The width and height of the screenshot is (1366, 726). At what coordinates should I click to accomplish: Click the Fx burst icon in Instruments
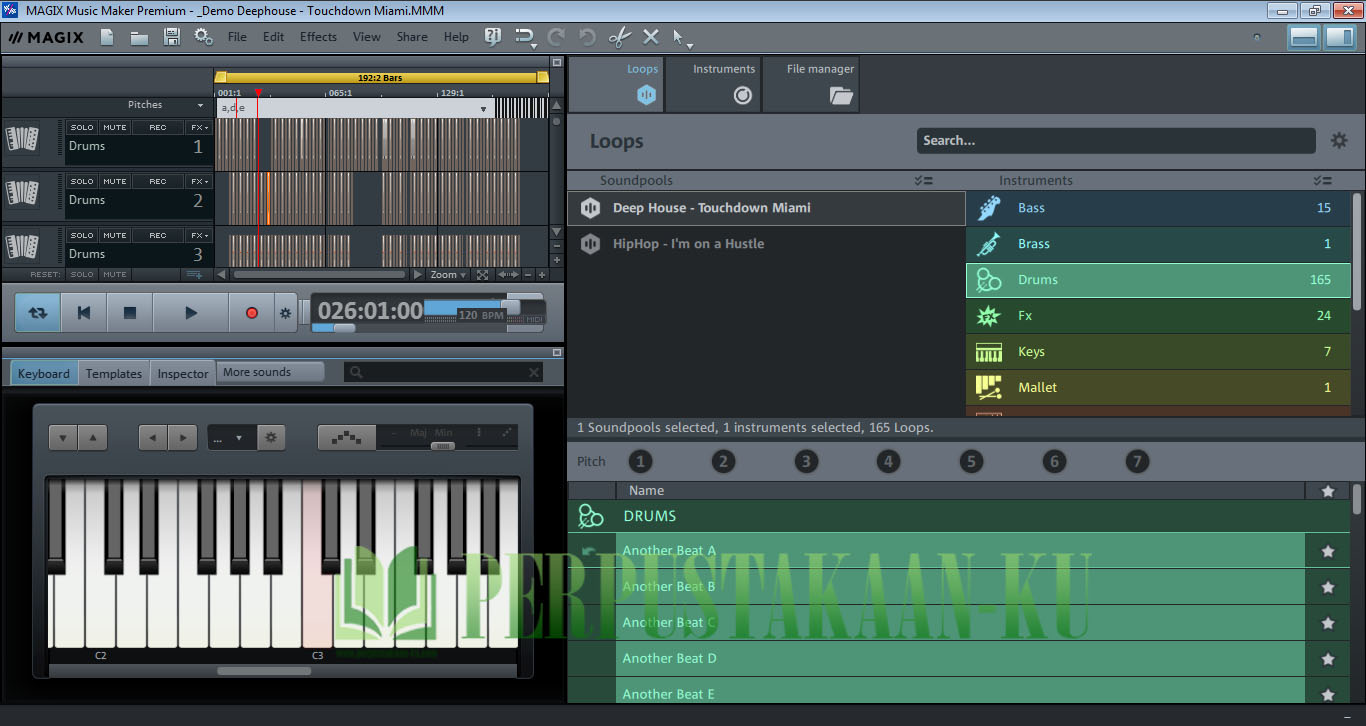coord(988,316)
